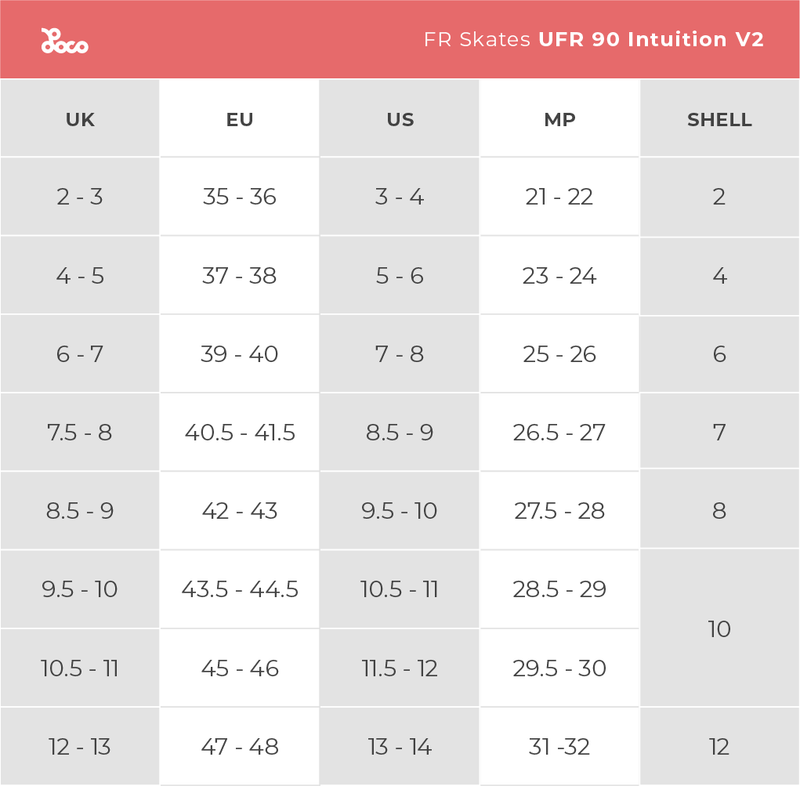The height and width of the screenshot is (786, 800).
Task: Select the UK column header
Action: (80, 119)
